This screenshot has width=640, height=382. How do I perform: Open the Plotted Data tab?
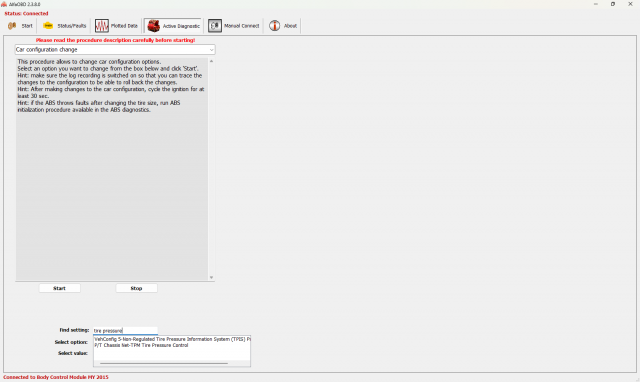(x=117, y=26)
